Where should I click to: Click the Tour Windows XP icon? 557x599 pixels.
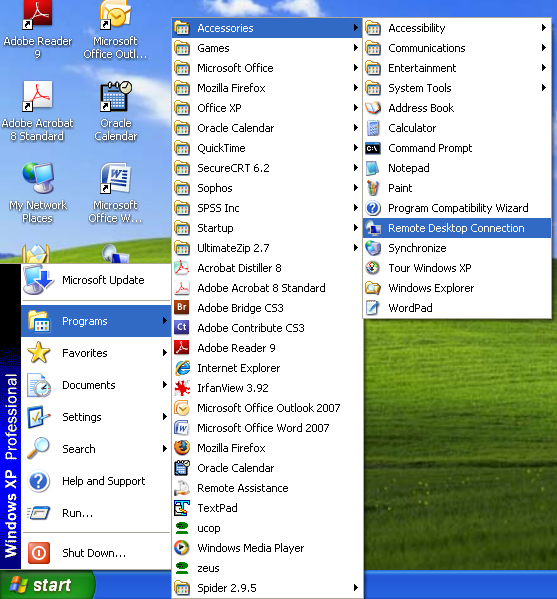click(x=373, y=268)
